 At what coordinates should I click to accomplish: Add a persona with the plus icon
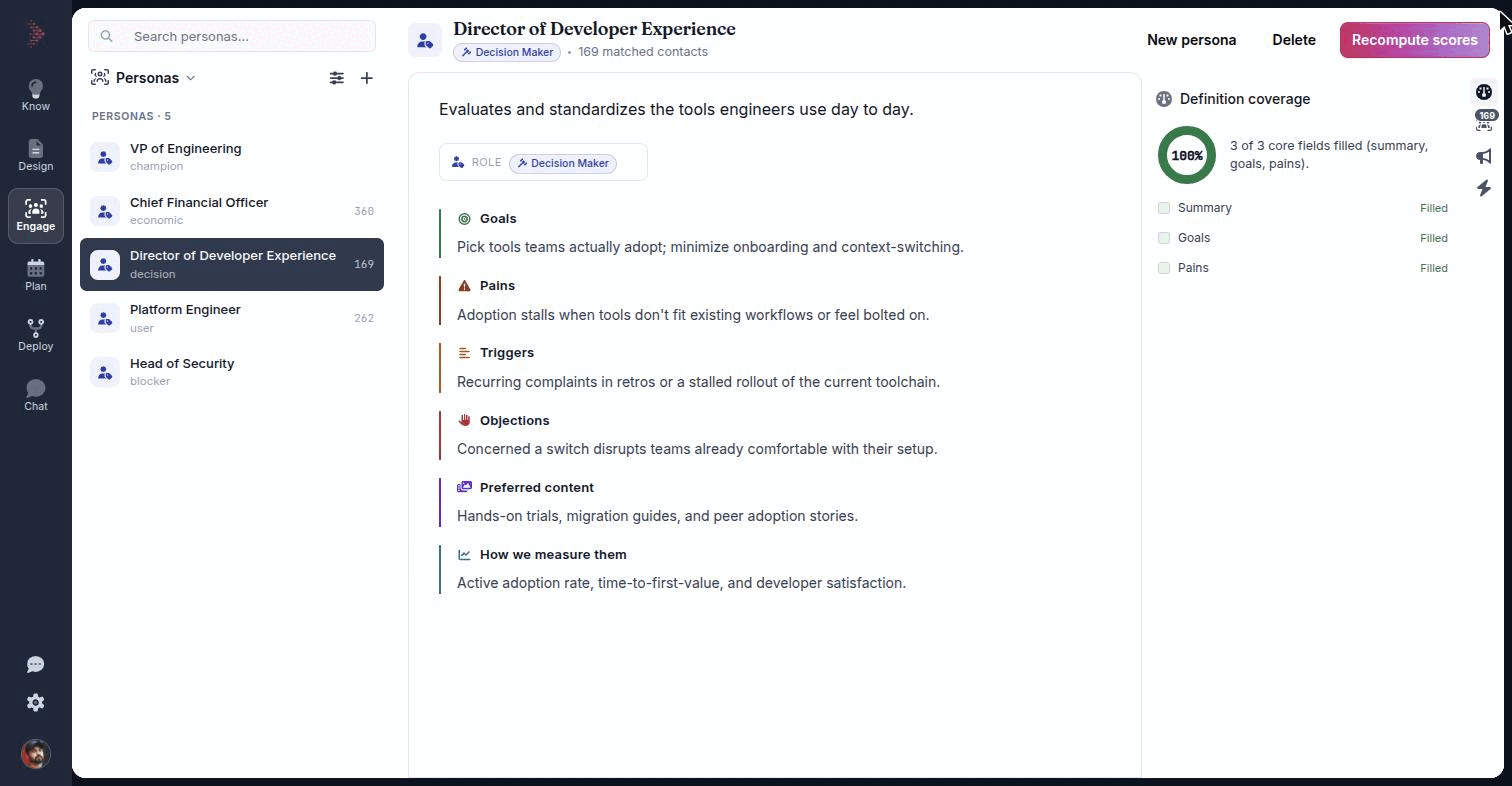coord(367,78)
